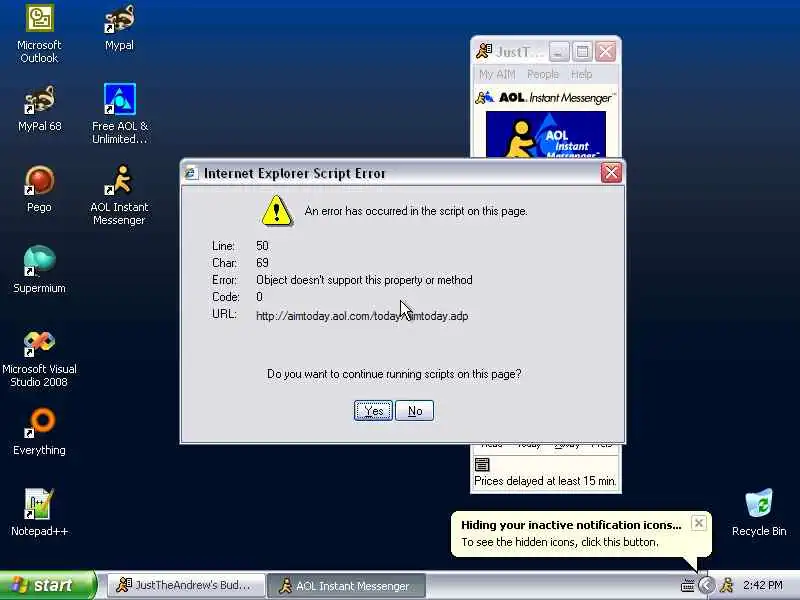Open the Start menu
The width and height of the screenshot is (800, 600).
tap(47, 585)
